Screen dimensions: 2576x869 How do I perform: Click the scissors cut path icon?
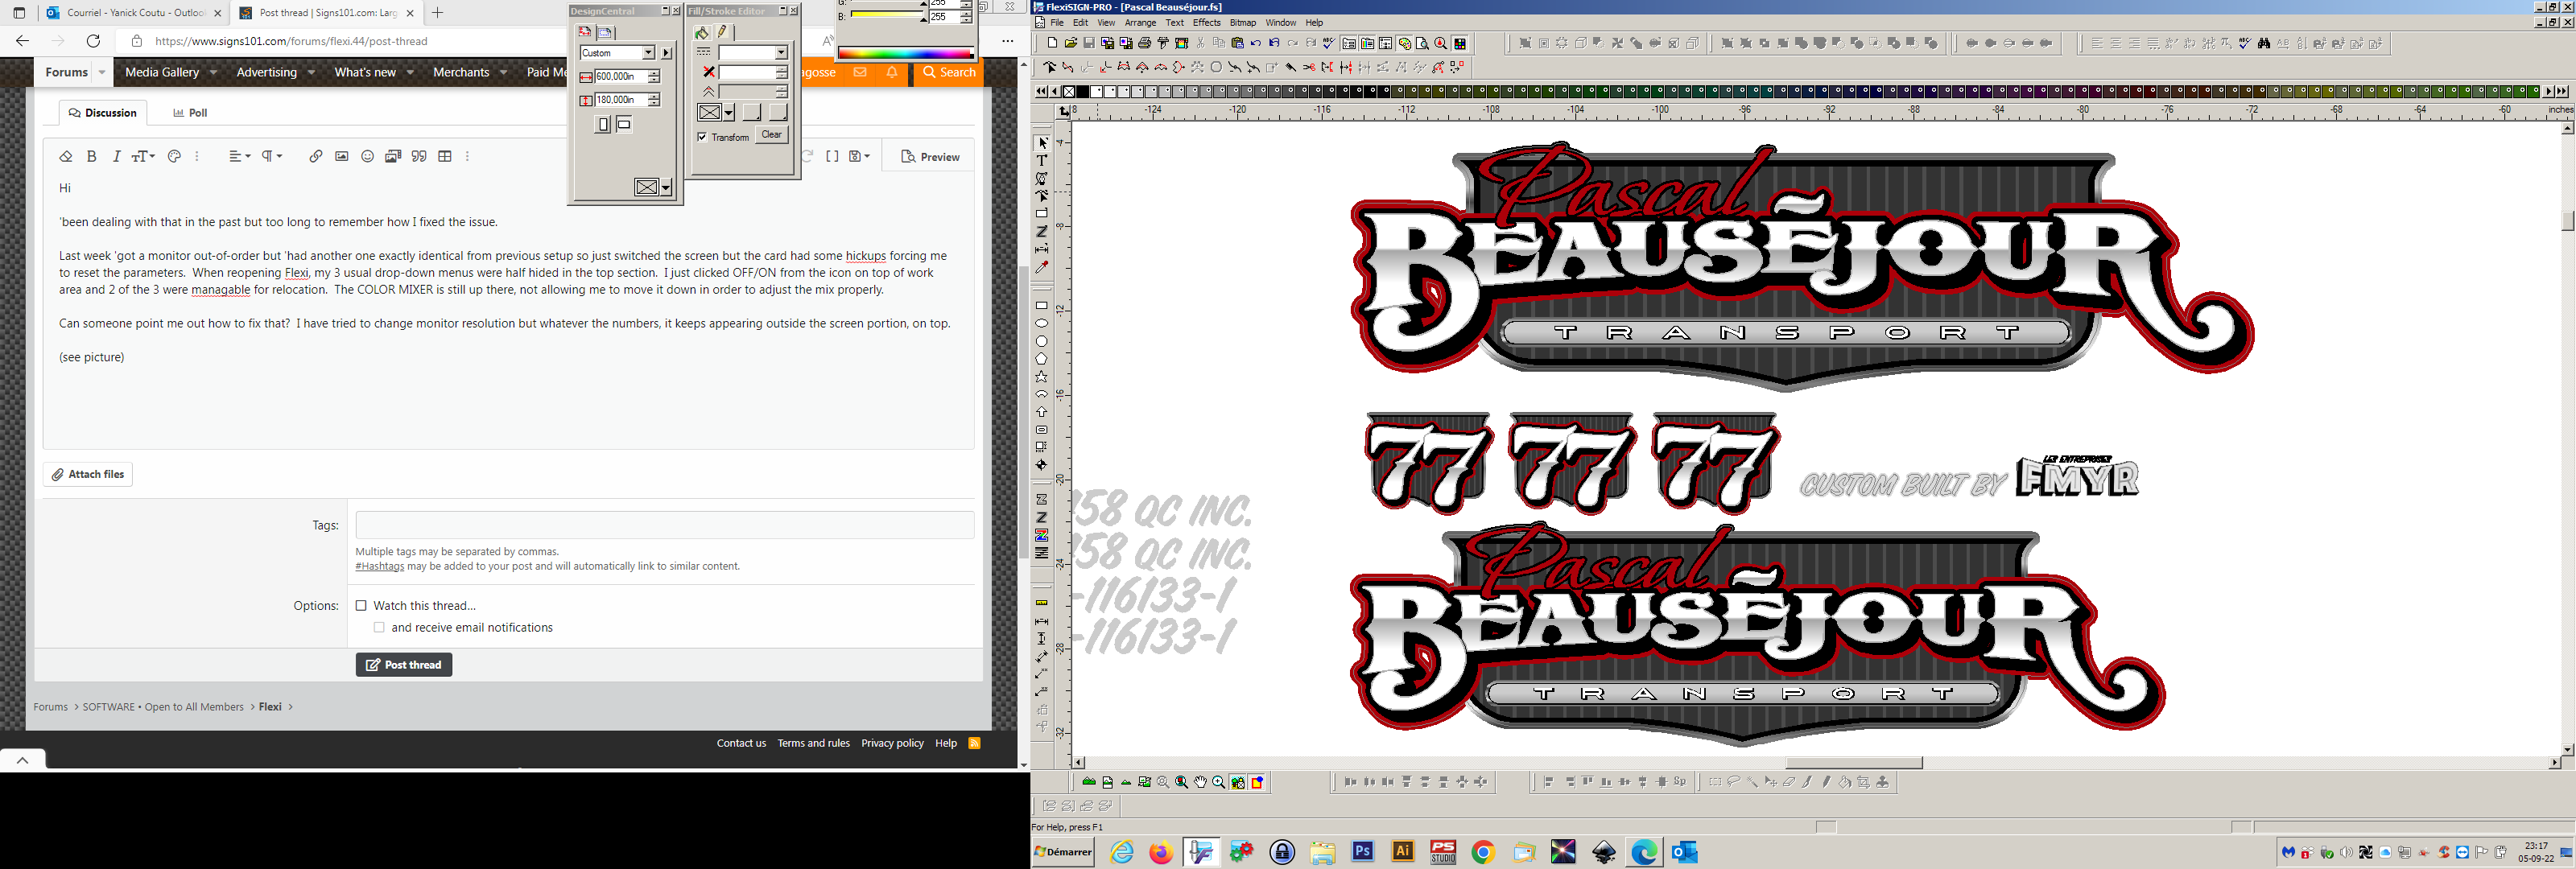coord(1309,68)
